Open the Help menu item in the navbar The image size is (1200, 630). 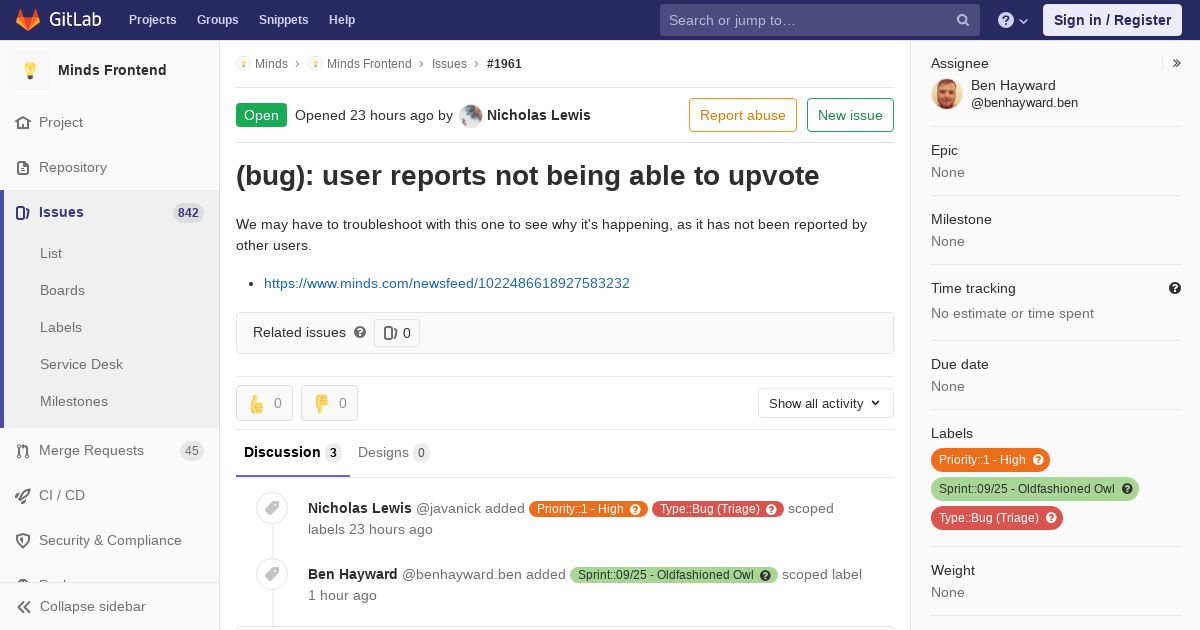pyautogui.click(x=342, y=20)
